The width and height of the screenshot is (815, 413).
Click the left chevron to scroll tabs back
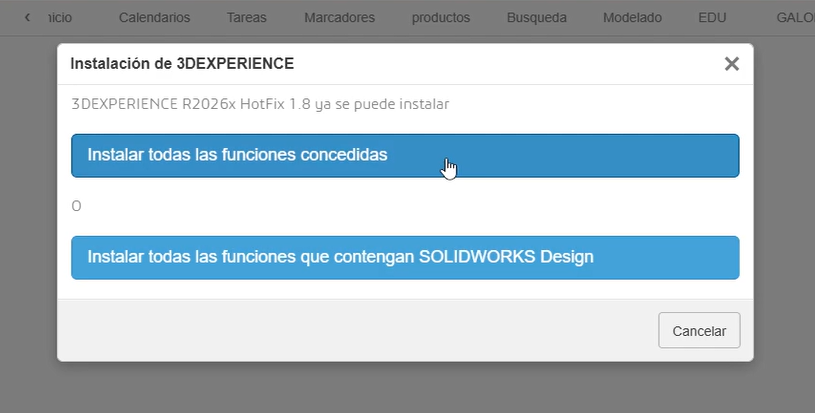point(27,17)
